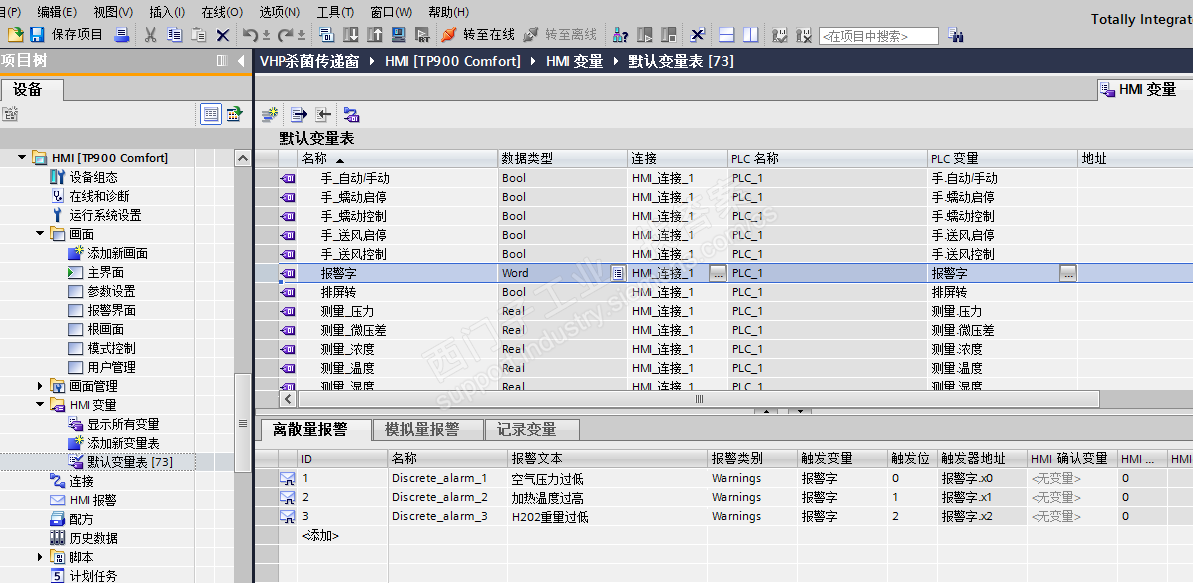Screen dimensions: 1193x583
Task: Click 添加新变量表 in tree
Action: click(123, 443)
